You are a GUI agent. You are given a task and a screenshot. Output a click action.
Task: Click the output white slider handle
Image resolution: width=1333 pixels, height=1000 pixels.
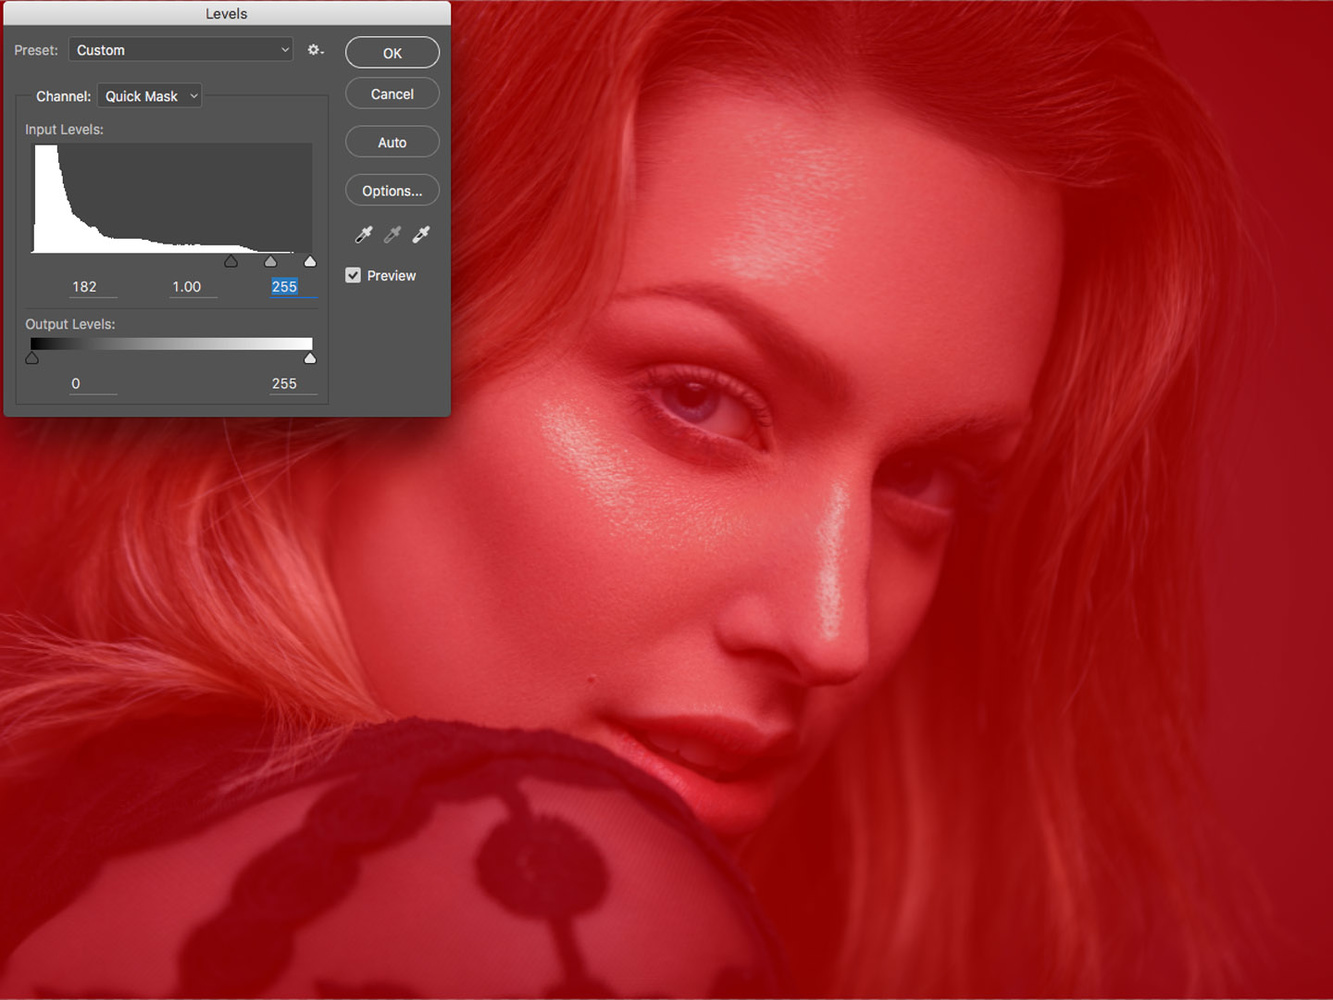[x=310, y=357]
